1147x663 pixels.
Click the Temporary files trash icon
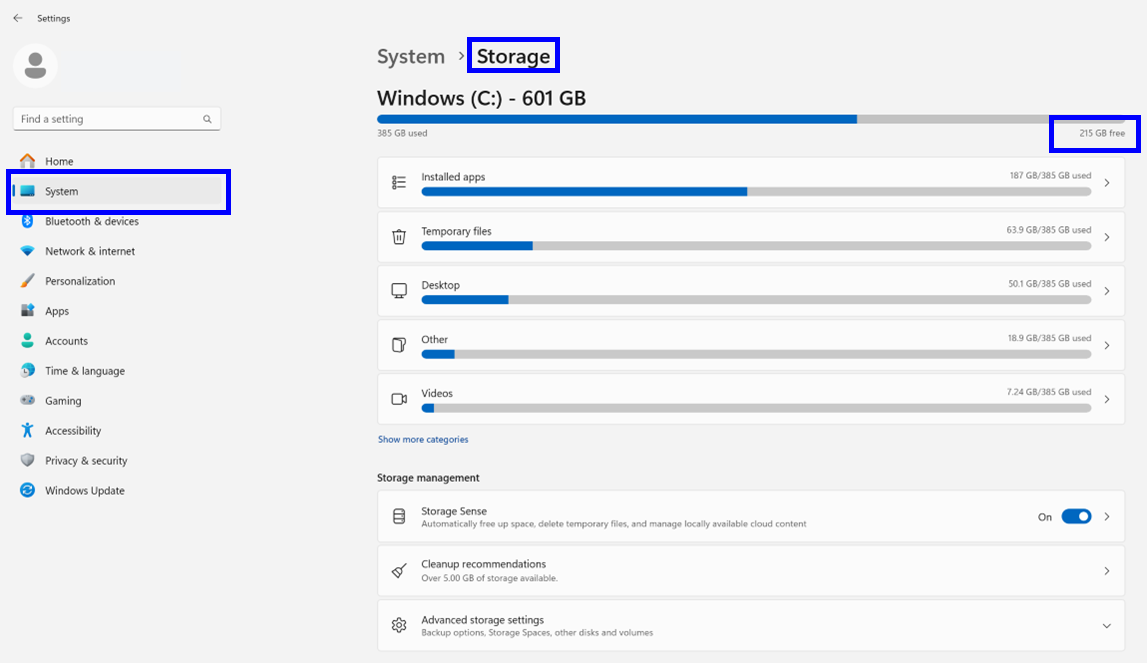pyautogui.click(x=399, y=237)
